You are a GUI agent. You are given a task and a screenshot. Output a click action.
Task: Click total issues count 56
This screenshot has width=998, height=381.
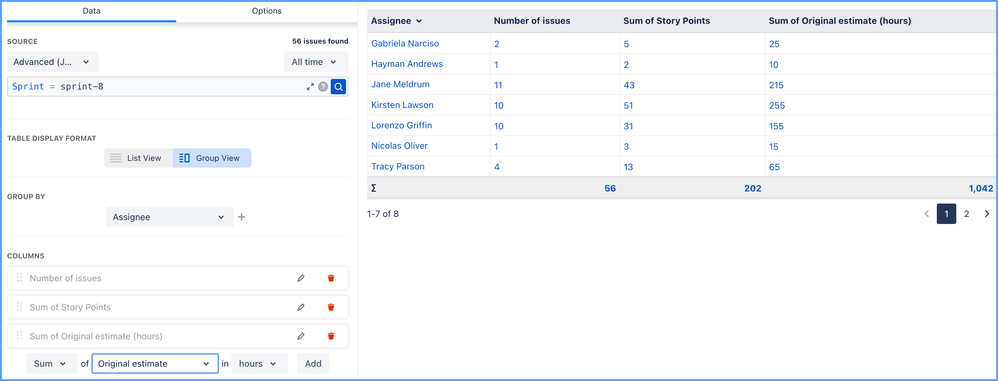610,188
